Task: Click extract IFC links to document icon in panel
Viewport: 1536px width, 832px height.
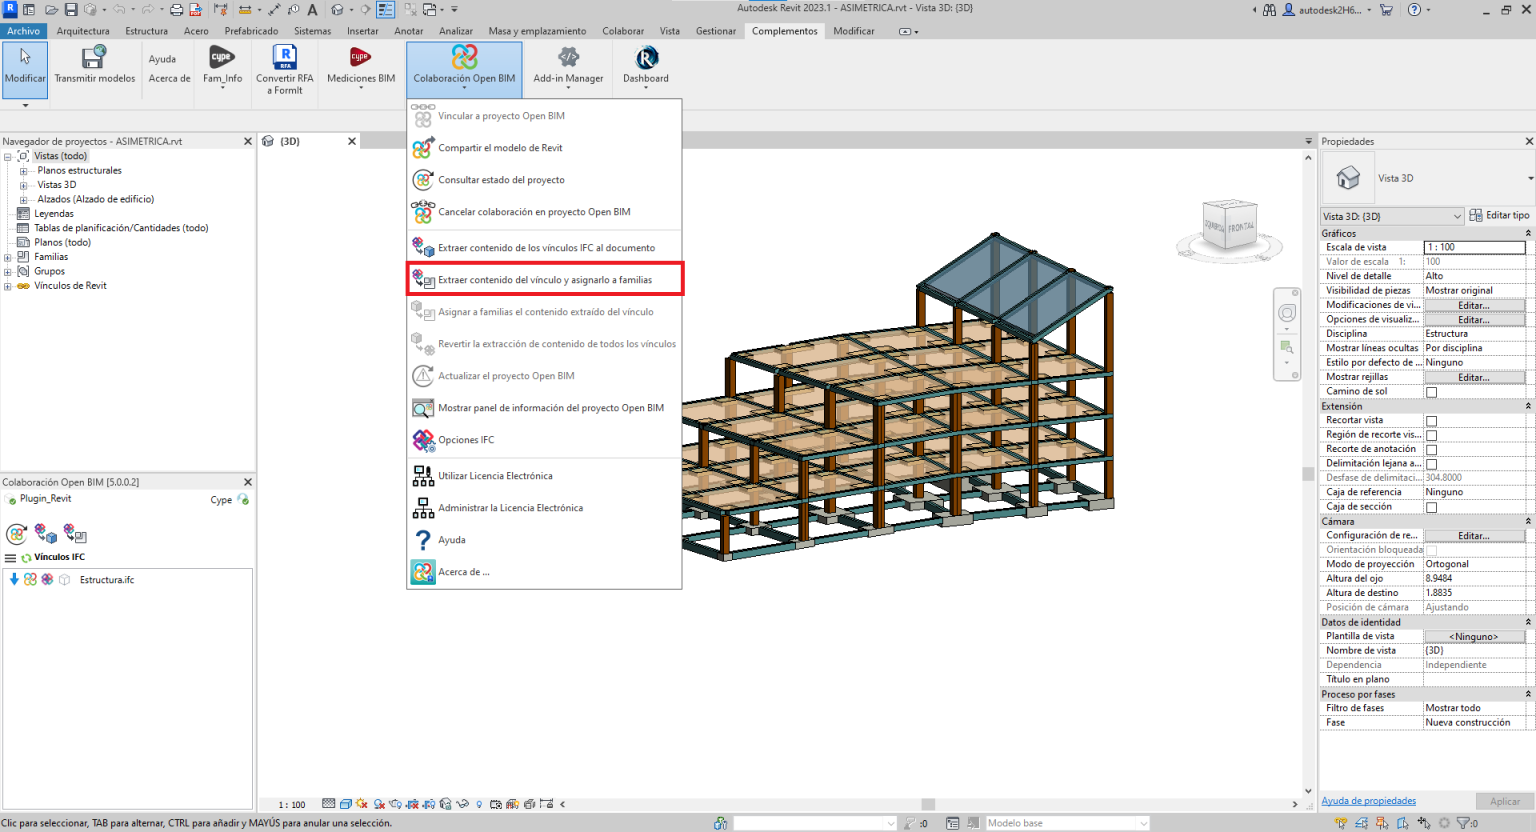Action: pyautogui.click(x=45, y=533)
